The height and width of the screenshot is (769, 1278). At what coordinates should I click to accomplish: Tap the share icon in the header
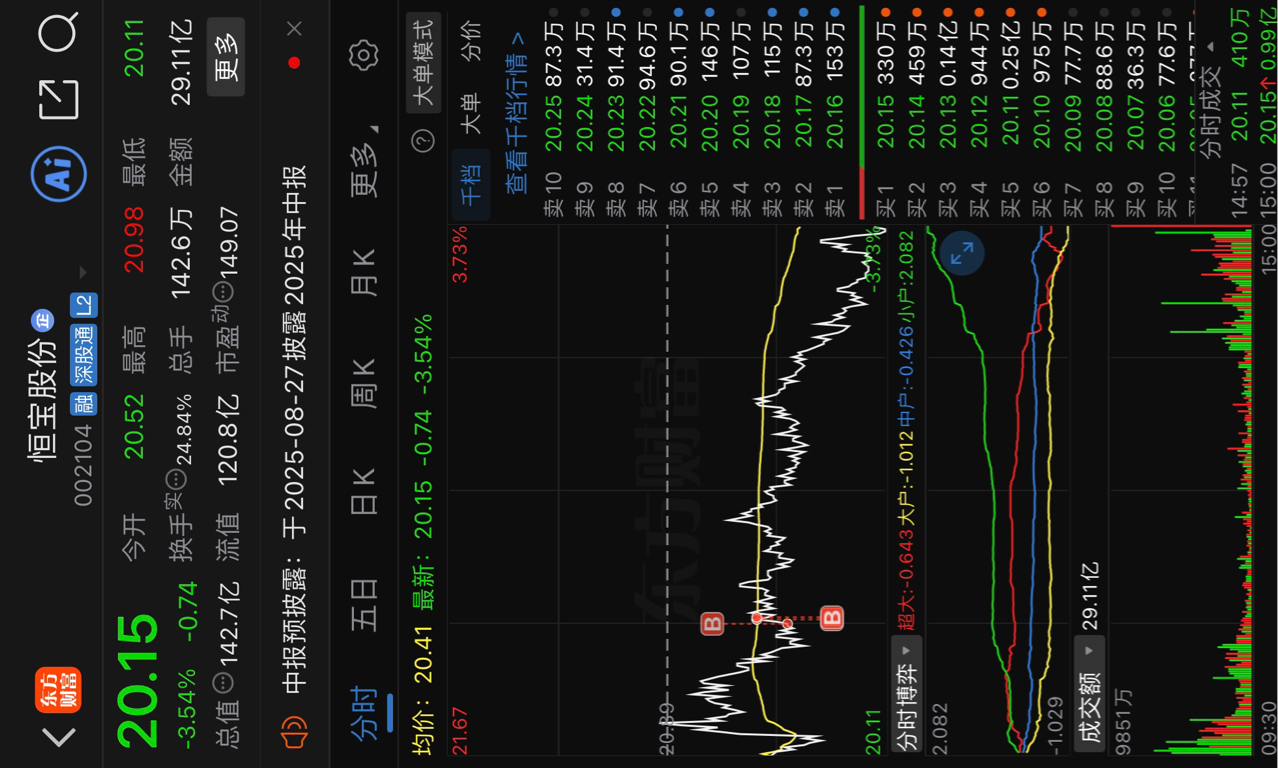59,100
